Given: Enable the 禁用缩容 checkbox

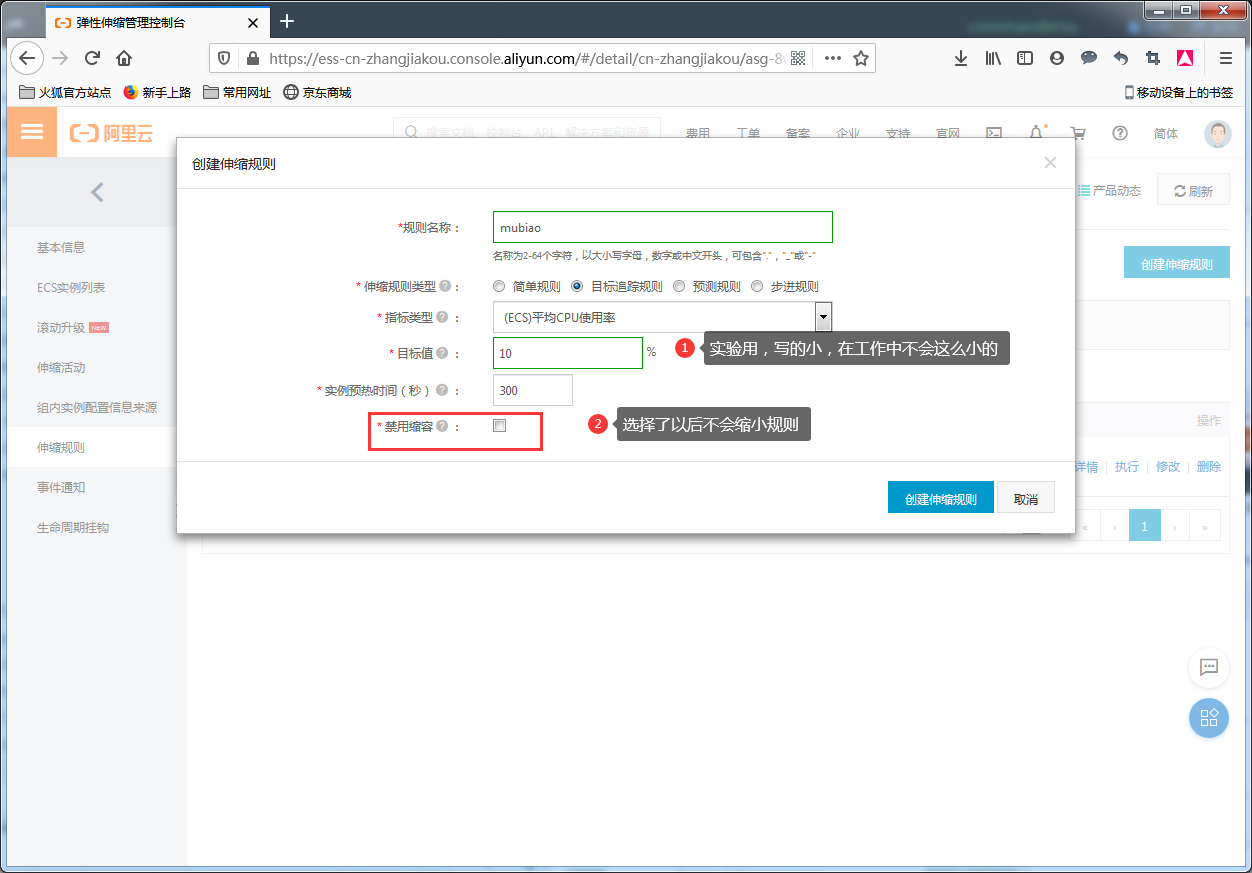Looking at the screenshot, I should pos(500,426).
